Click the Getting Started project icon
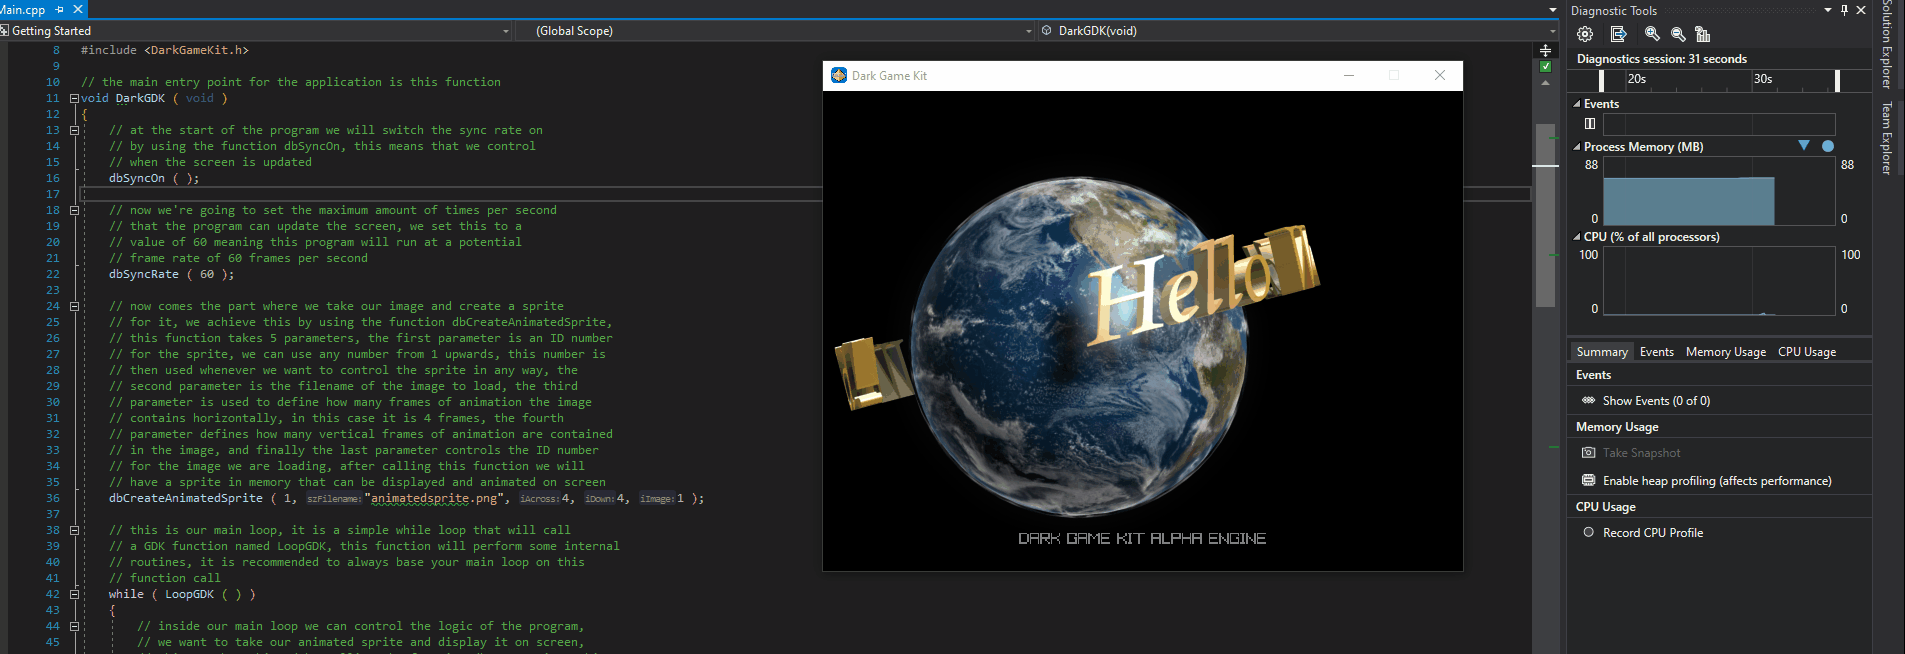 4,31
